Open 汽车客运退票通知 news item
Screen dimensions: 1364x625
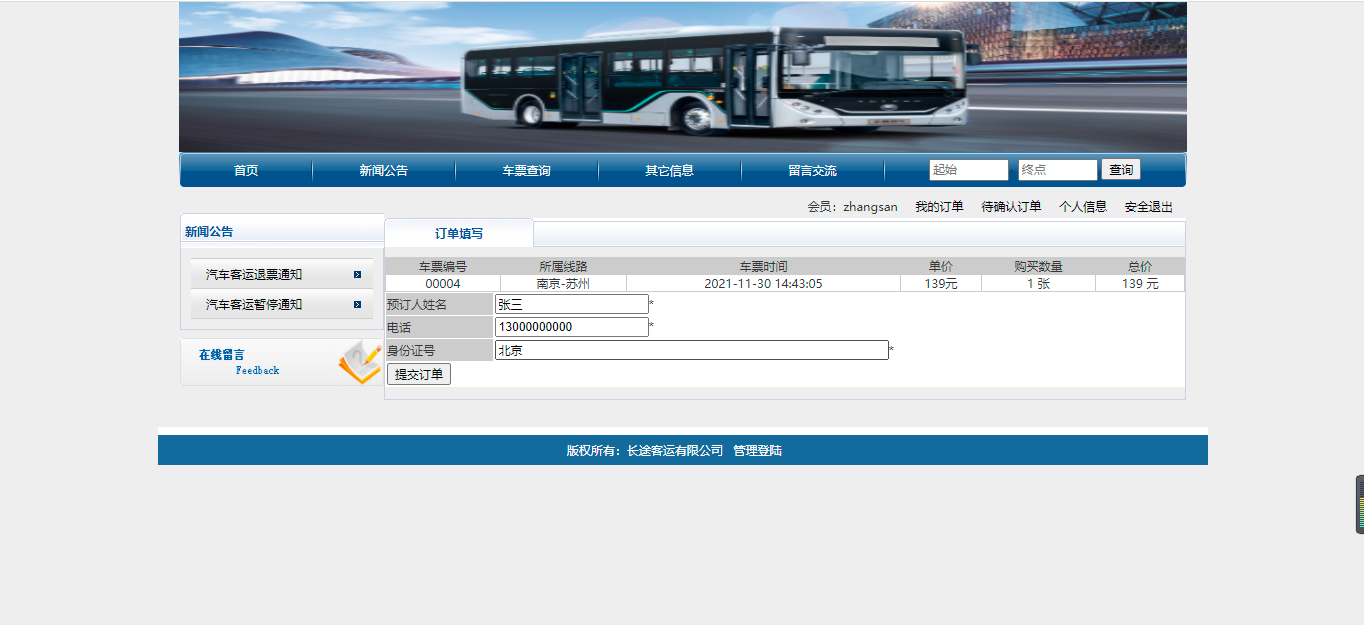tap(254, 275)
